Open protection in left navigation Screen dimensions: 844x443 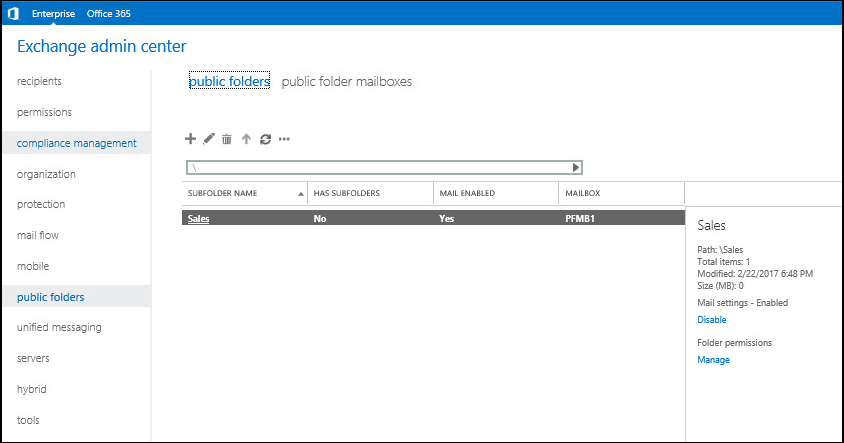click(x=41, y=204)
